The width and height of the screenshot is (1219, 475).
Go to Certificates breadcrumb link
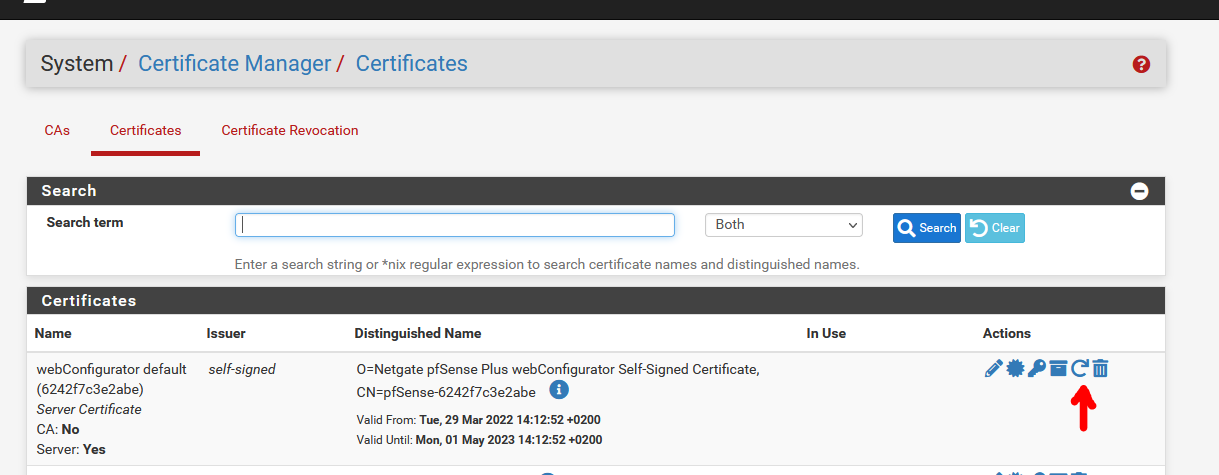point(411,63)
